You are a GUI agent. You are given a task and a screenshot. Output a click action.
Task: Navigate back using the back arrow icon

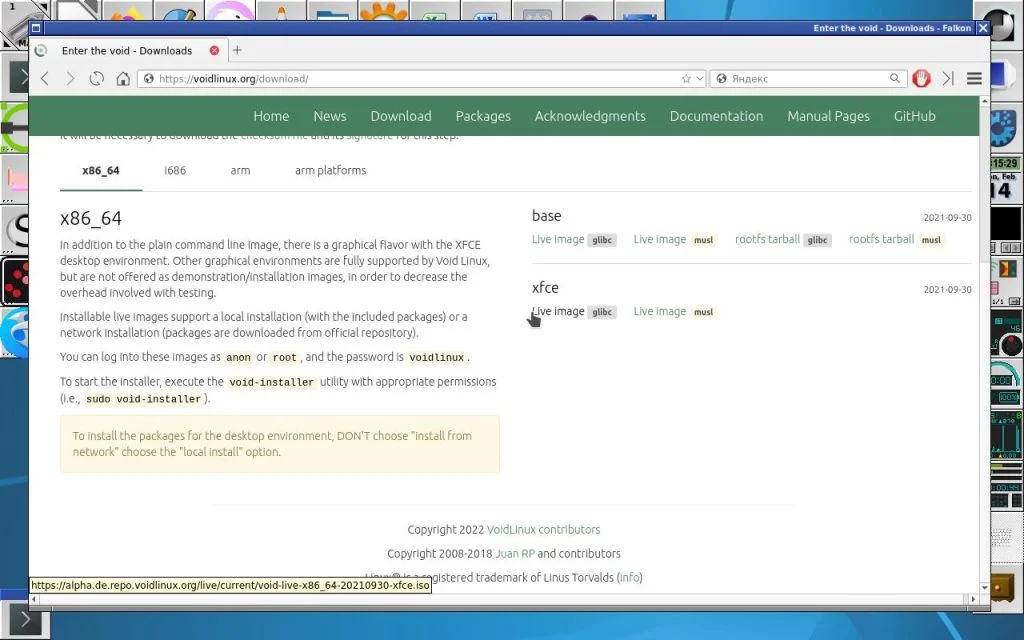[44, 77]
